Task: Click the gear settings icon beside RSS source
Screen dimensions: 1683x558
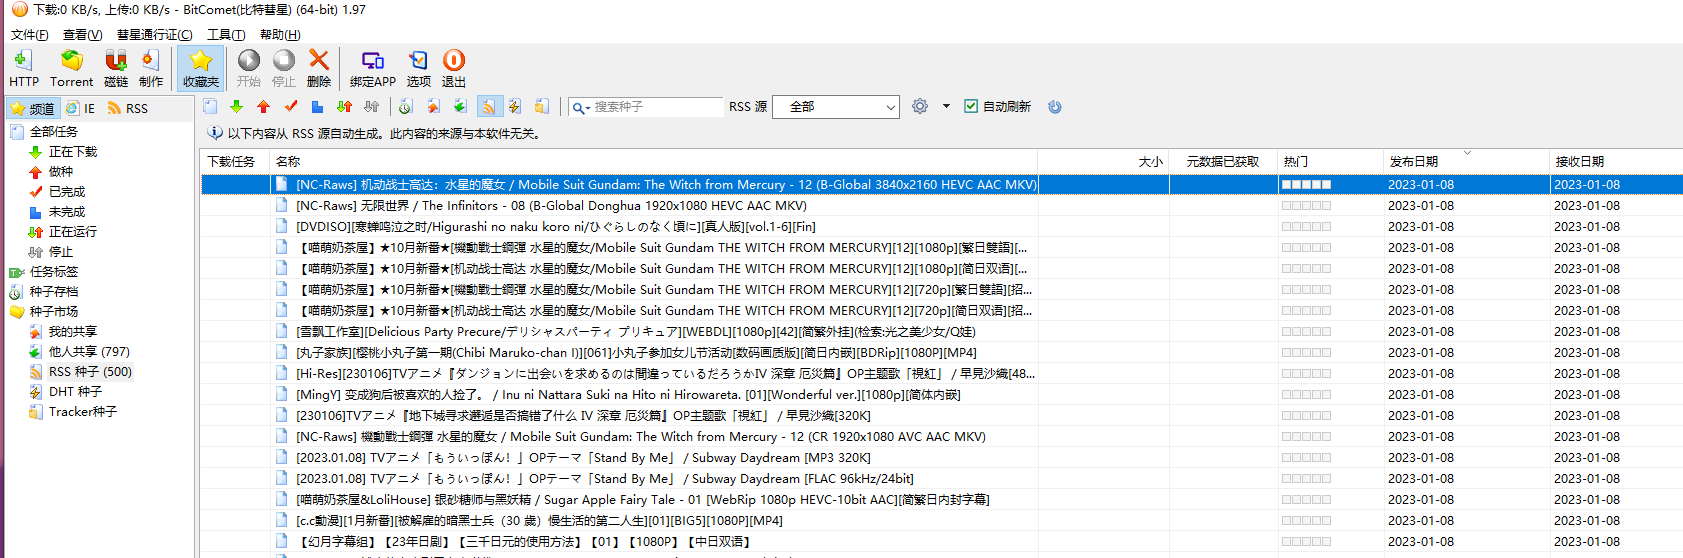Action: [x=920, y=106]
